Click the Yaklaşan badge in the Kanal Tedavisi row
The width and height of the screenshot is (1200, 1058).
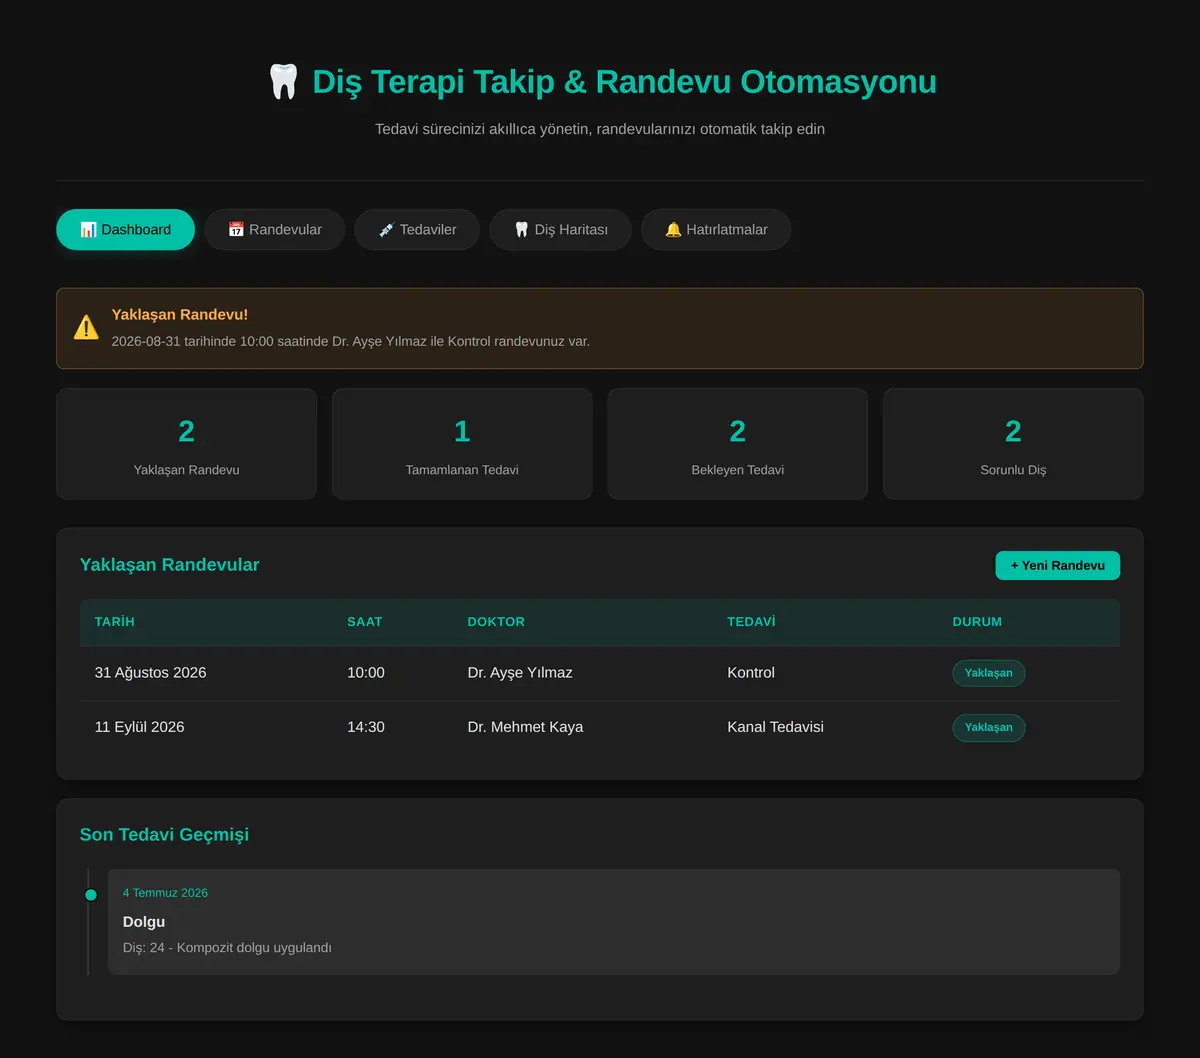click(x=988, y=727)
